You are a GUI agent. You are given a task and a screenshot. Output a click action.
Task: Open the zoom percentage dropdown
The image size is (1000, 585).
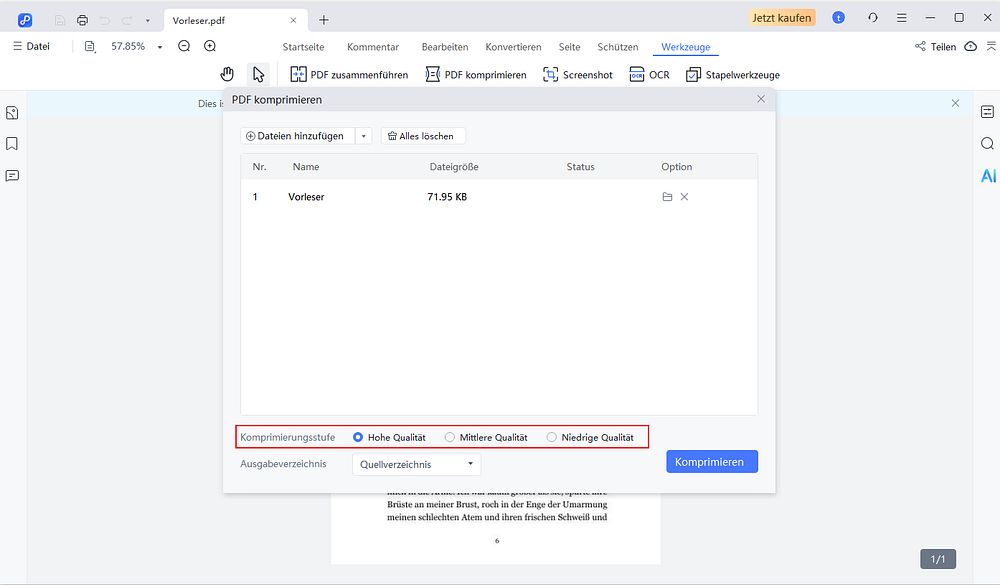159,47
